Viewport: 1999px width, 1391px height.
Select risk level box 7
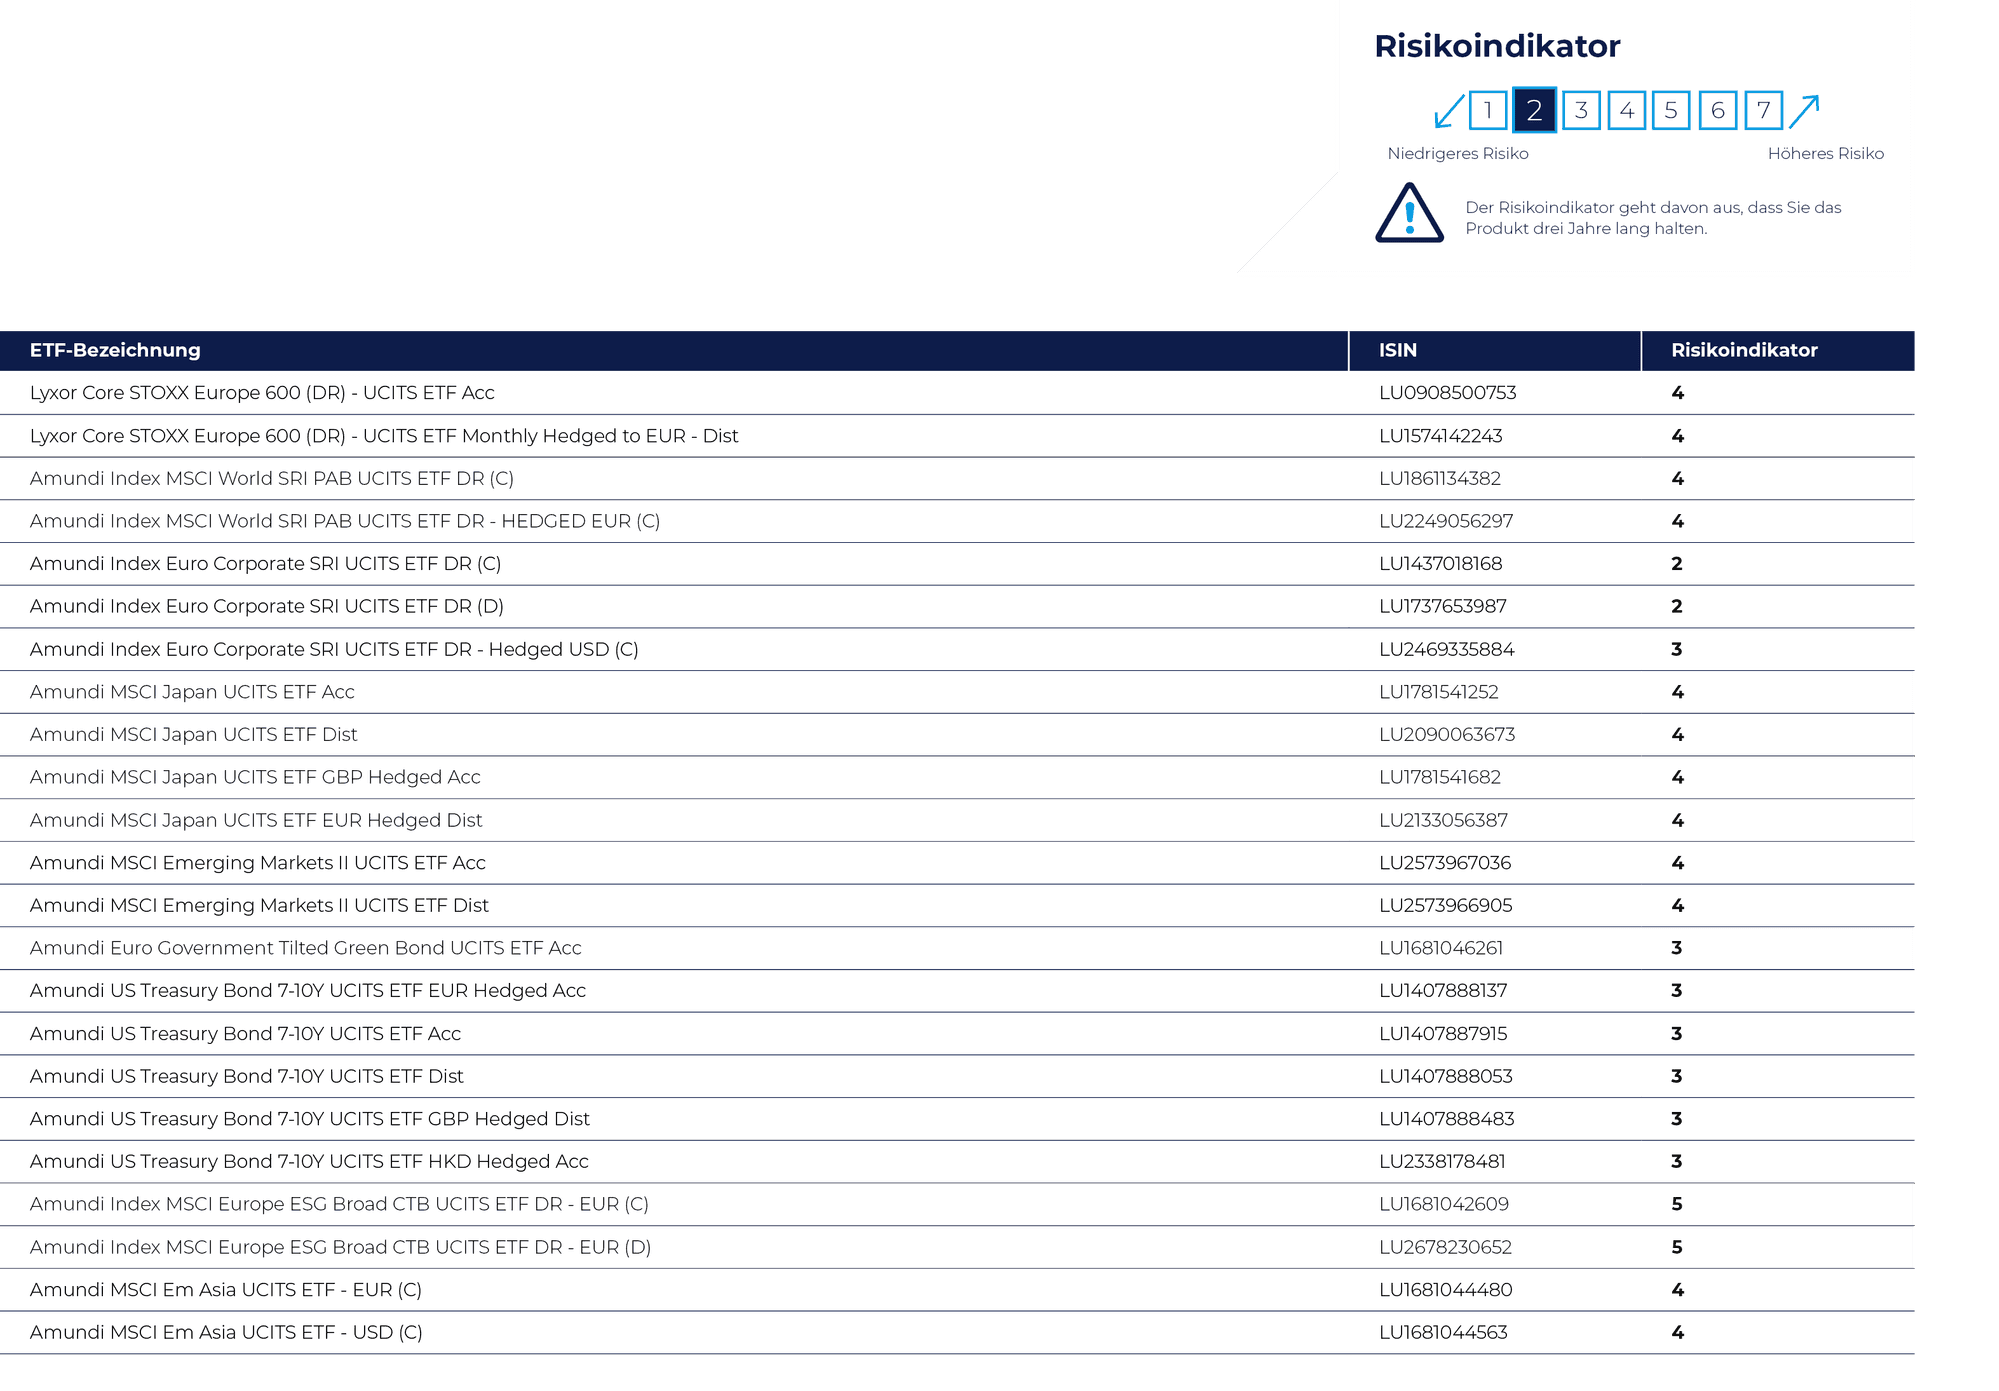click(x=1764, y=111)
